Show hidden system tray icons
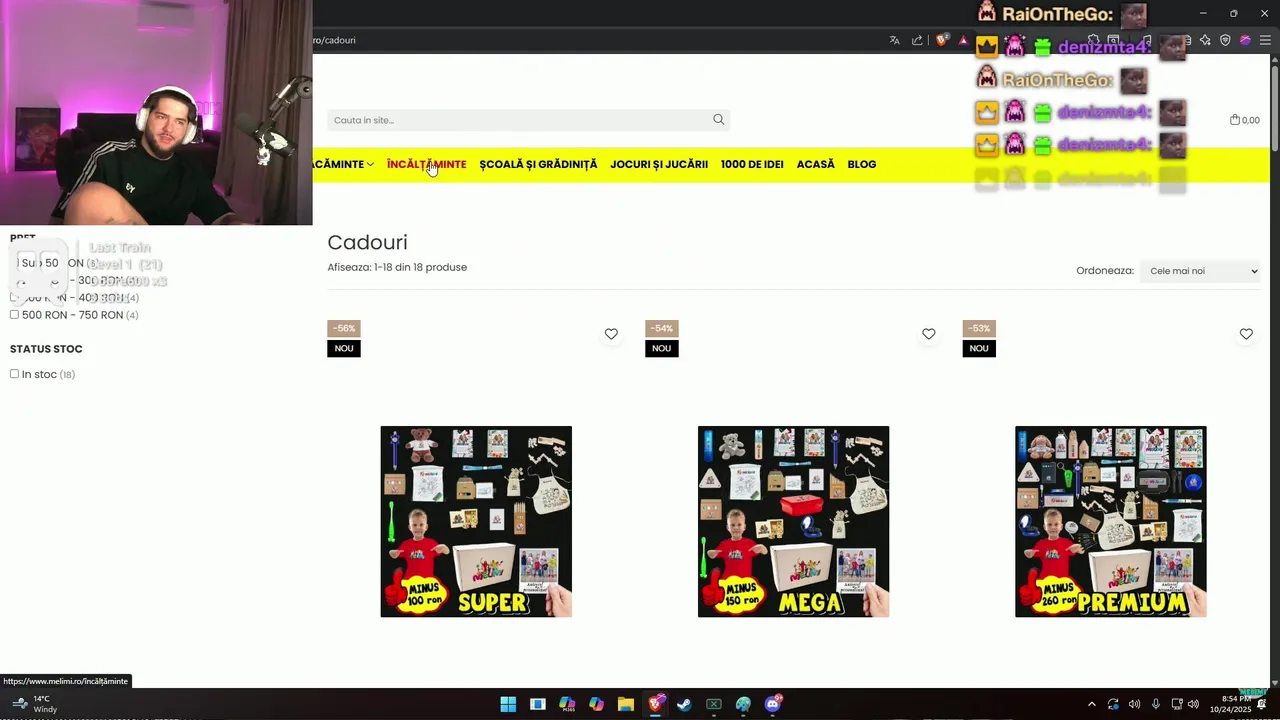 (x=1091, y=704)
